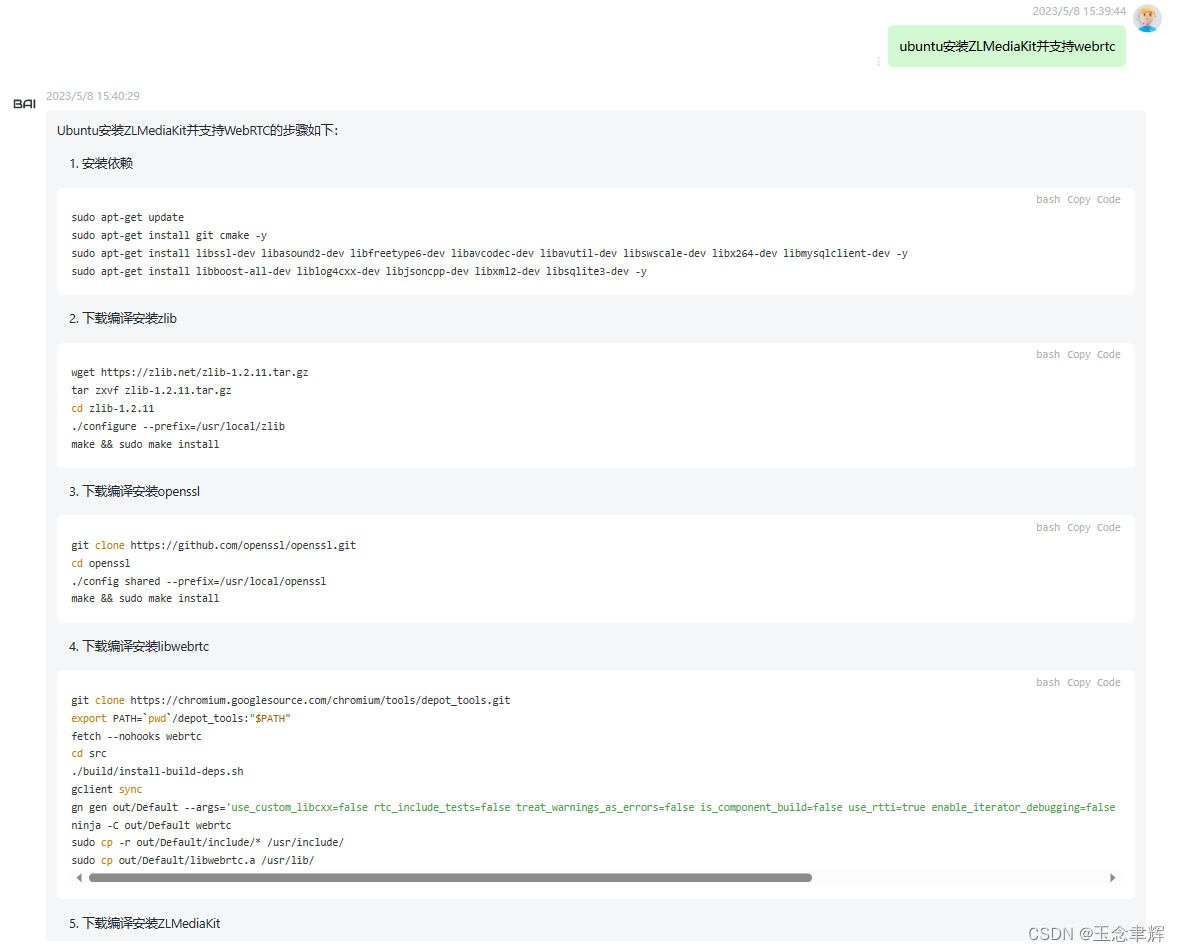Screen dimensions: 1180x952
Task: Click the timestamp 2023/5/8 15:39:44
Action: click(1079, 11)
